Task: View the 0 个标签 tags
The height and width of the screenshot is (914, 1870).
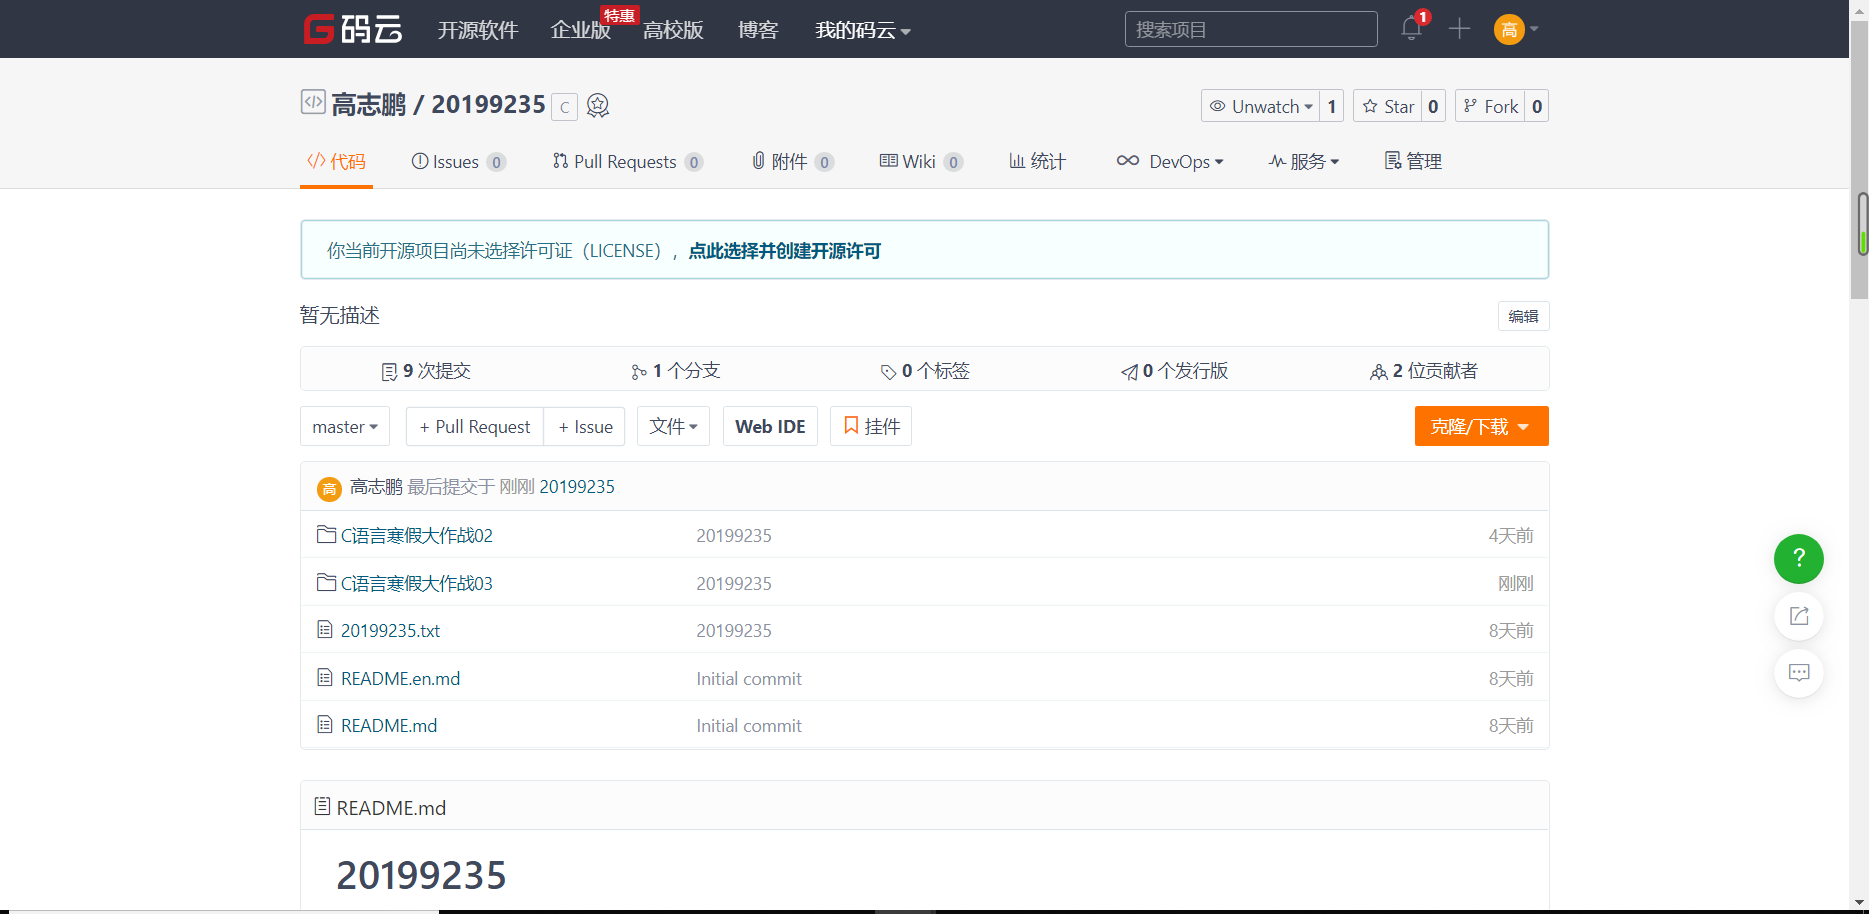Action: [x=925, y=371]
